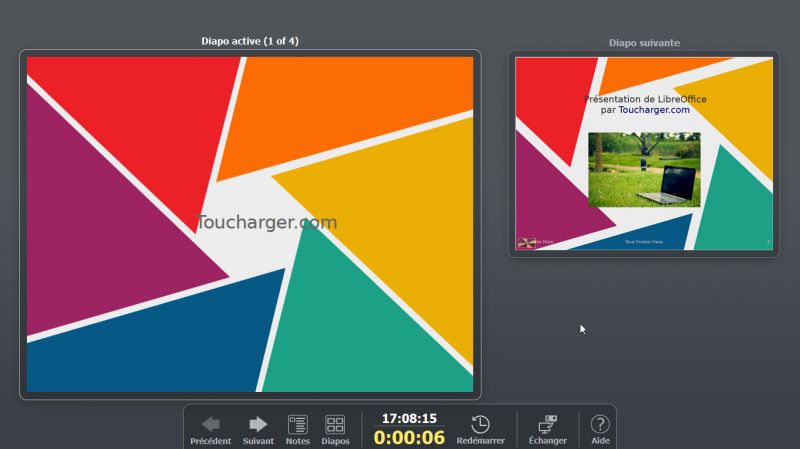Advance with the Suivant arrow button
This screenshot has width=800, height=449.
tap(258, 430)
